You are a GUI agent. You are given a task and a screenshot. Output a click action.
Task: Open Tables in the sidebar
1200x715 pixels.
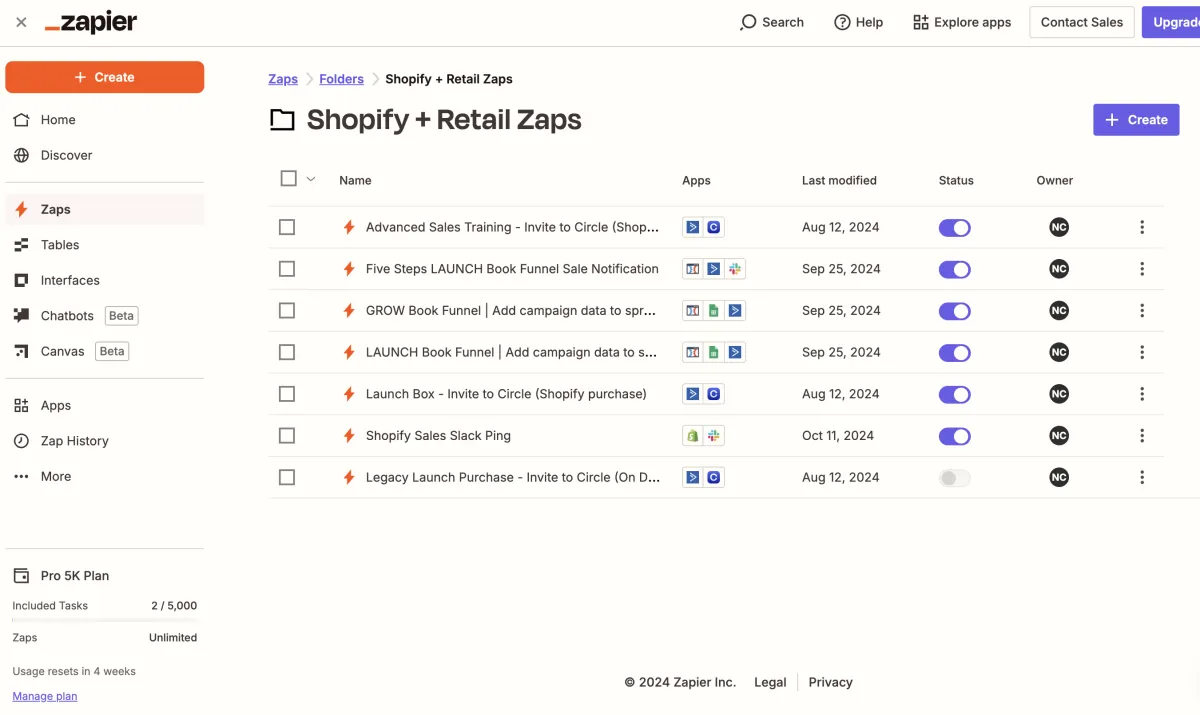tap(105, 245)
